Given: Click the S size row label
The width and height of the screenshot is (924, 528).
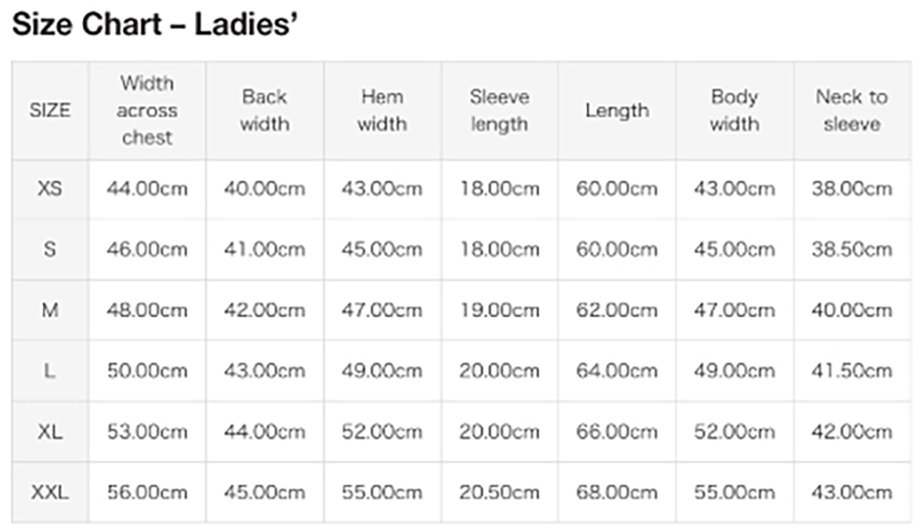Looking at the screenshot, I should (x=50, y=250).
